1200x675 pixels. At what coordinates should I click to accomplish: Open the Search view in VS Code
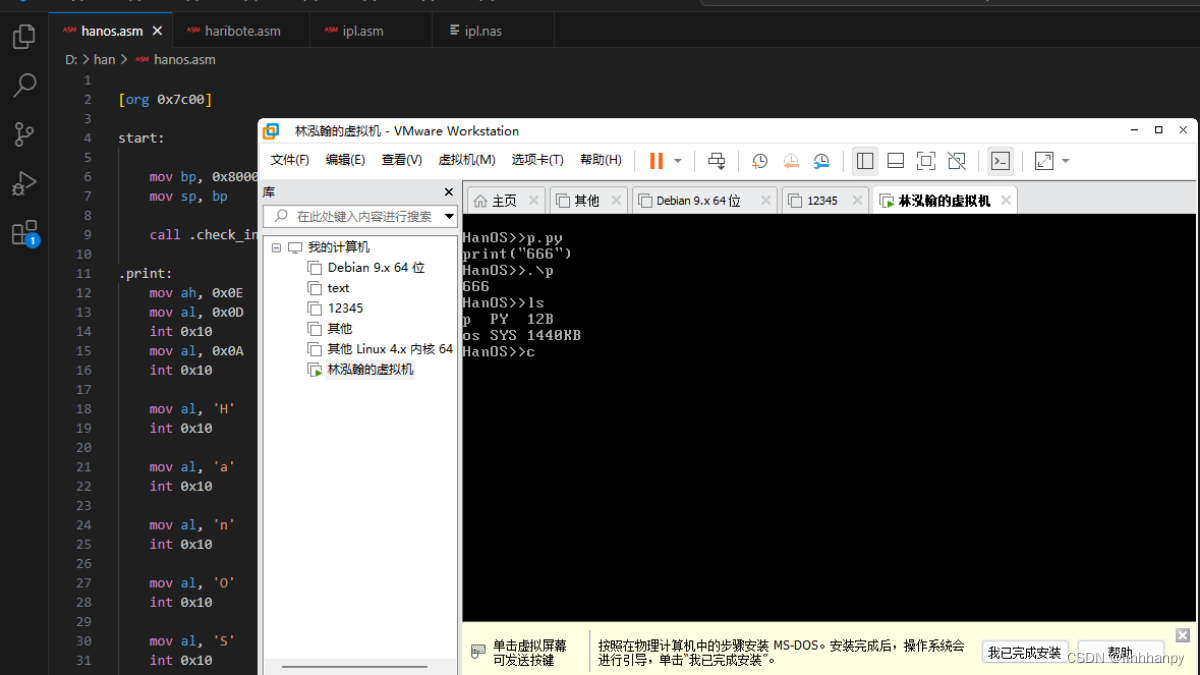tap(24, 86)
